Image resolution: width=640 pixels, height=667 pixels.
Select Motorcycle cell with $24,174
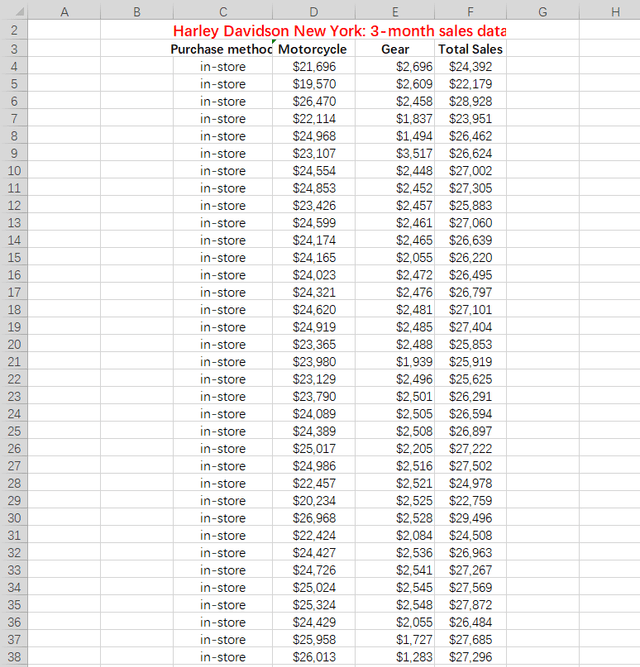click(x=314, y=240)
